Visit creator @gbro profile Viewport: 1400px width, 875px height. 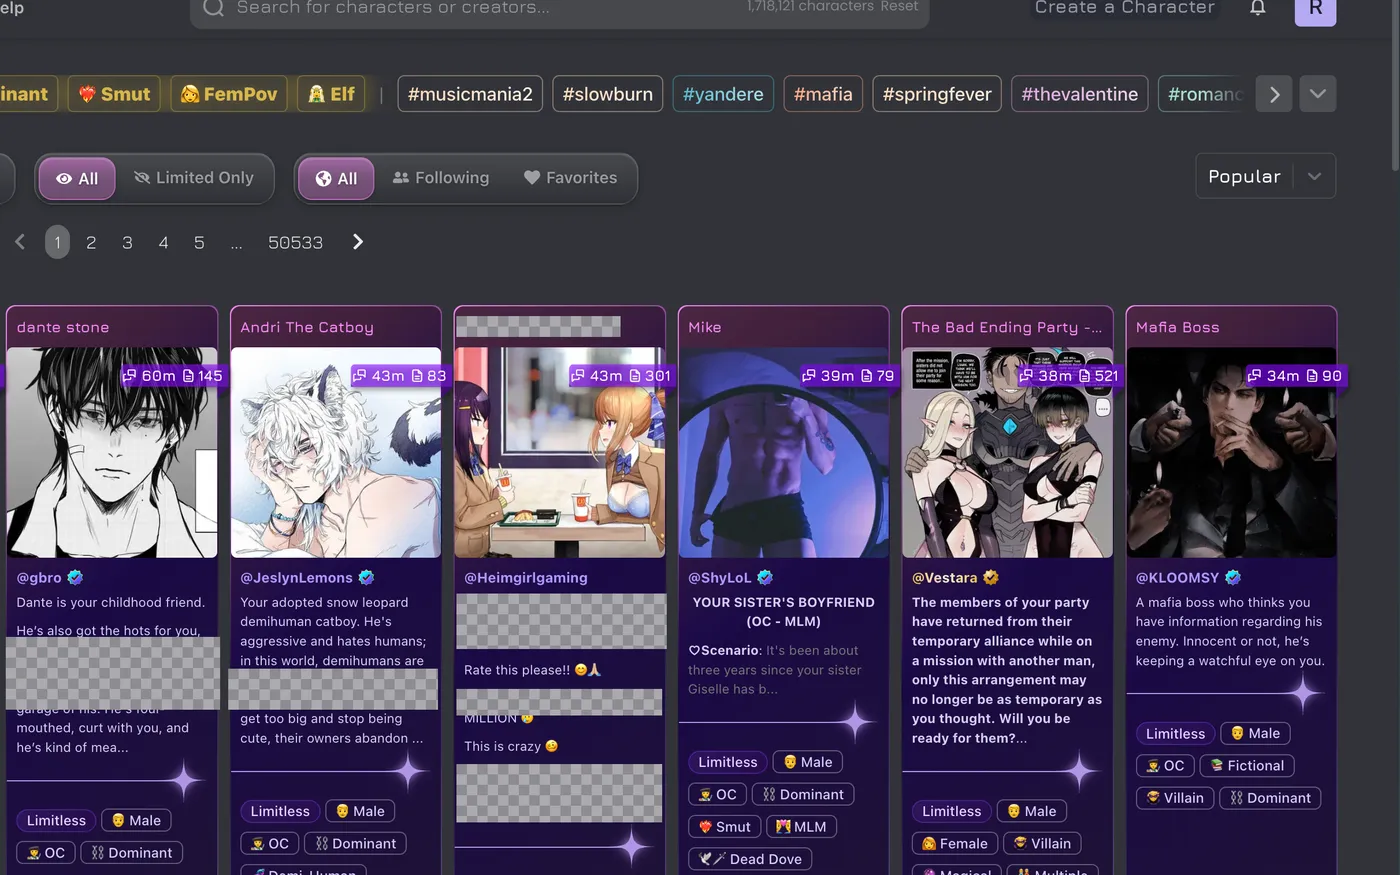39,578
